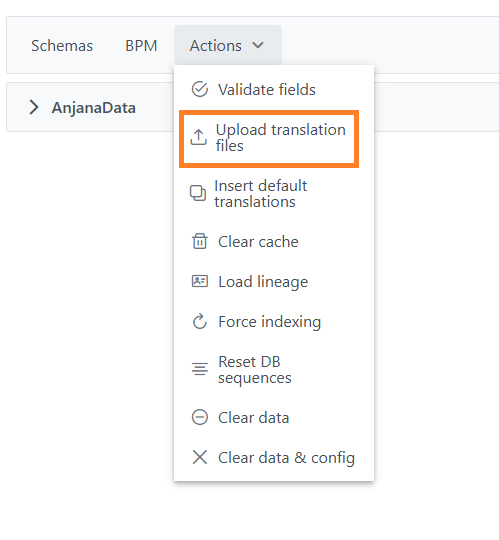
Task: Expand the AnjanaData tree chevron
Action: pyautogui.click(x=34, y=107)
